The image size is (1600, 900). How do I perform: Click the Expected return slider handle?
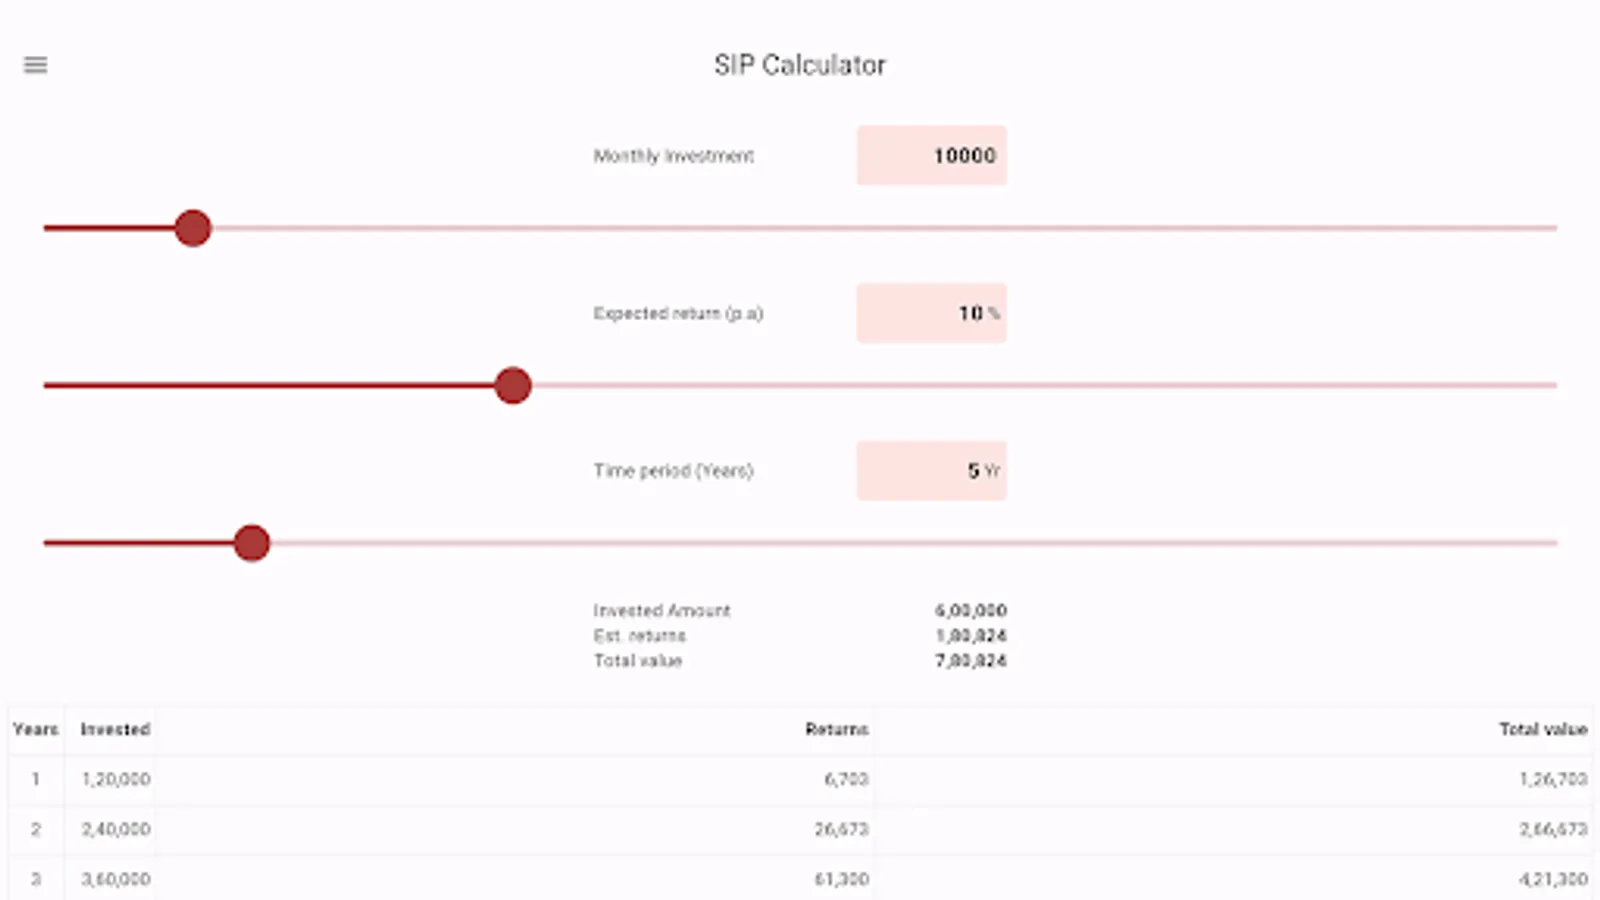[513, 386]
